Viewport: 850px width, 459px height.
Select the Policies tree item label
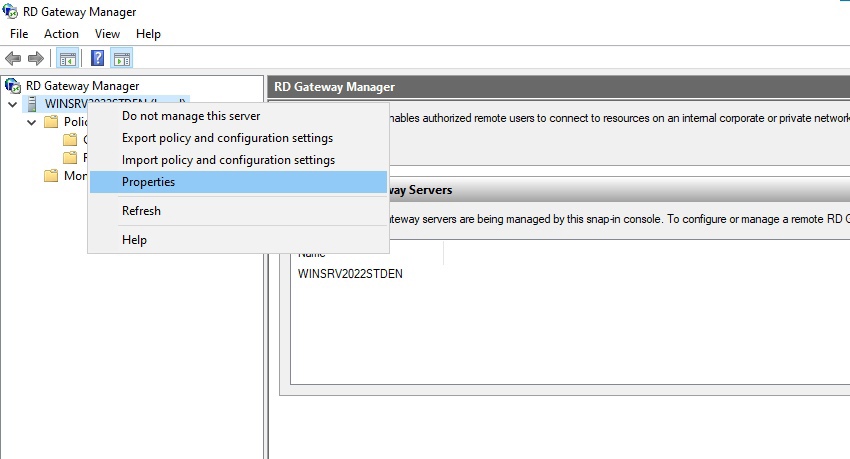[75, 121]
